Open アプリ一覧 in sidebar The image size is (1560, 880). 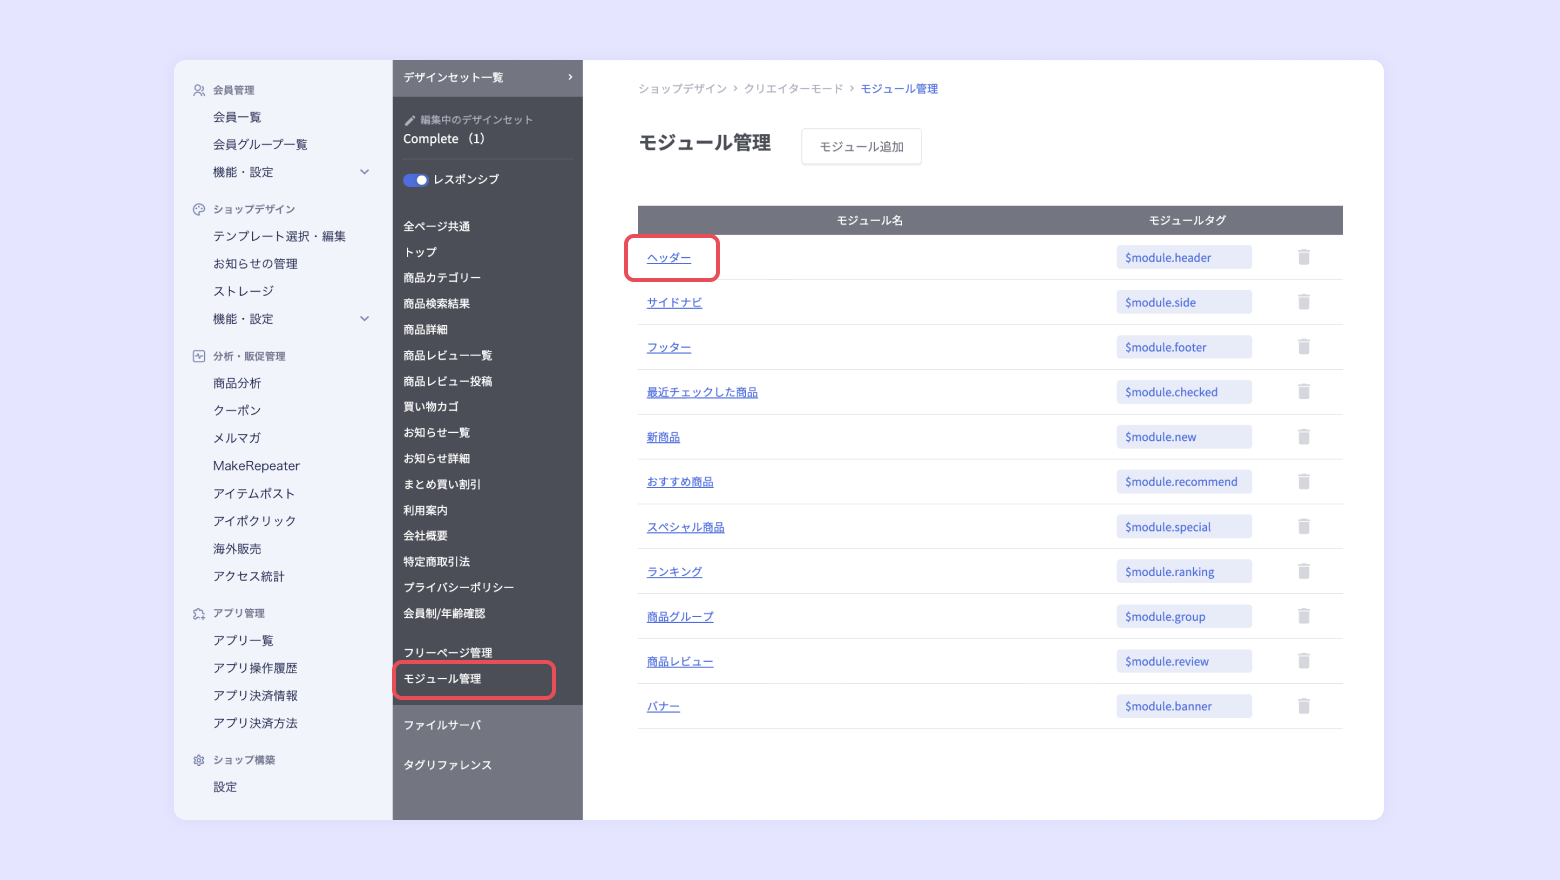243,640
